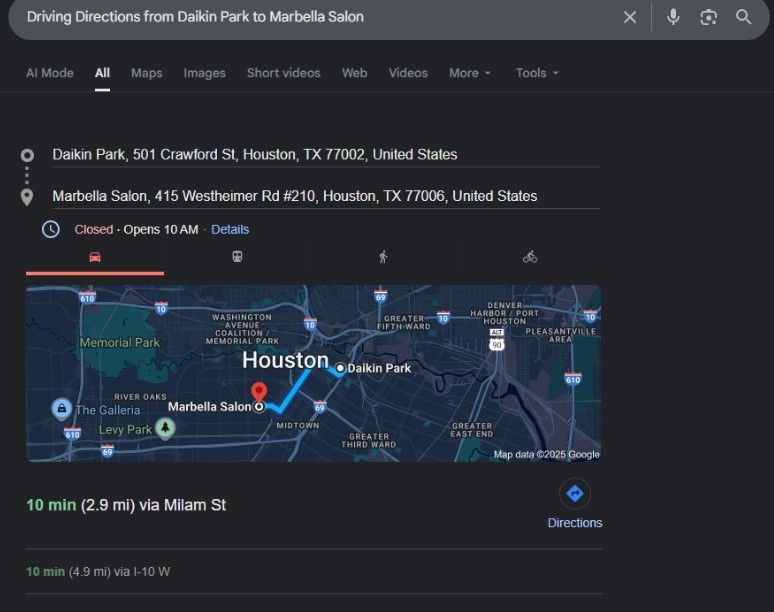Viewport: 774px width, 612px height.
Task: Click the Washington Avenue Coalition map label
Action: (242, 329)
